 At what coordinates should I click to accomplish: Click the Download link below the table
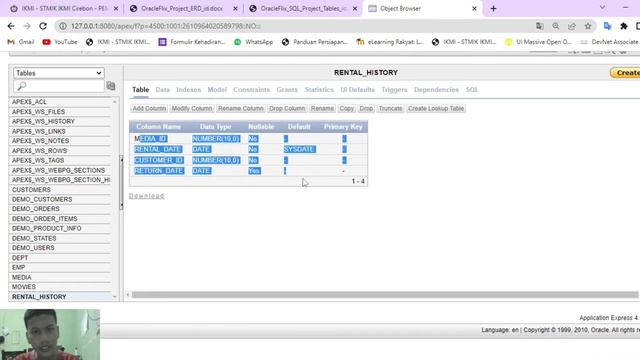tap(147, 196)
